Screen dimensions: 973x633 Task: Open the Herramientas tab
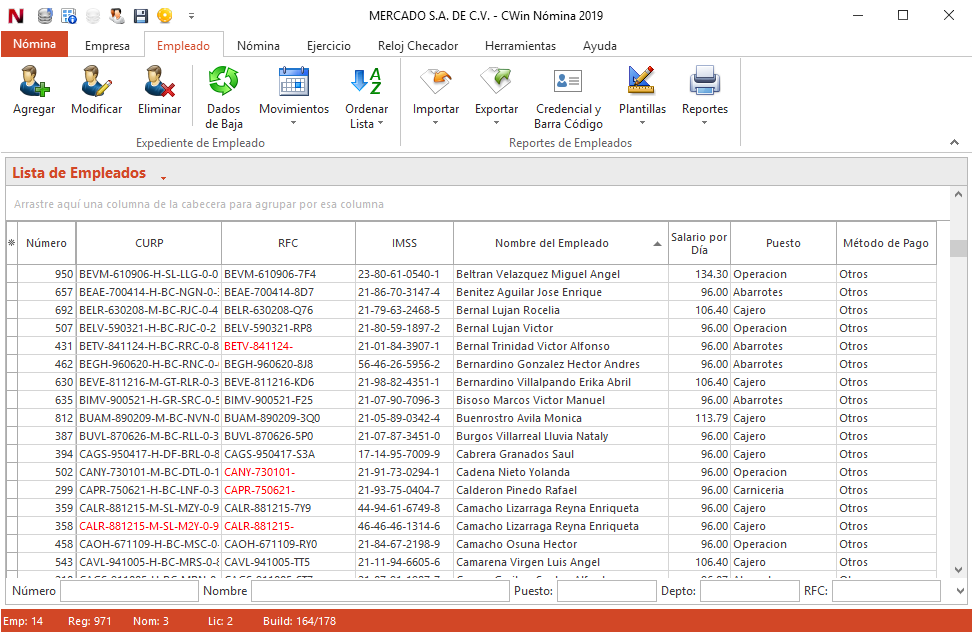tap(520, 46)
